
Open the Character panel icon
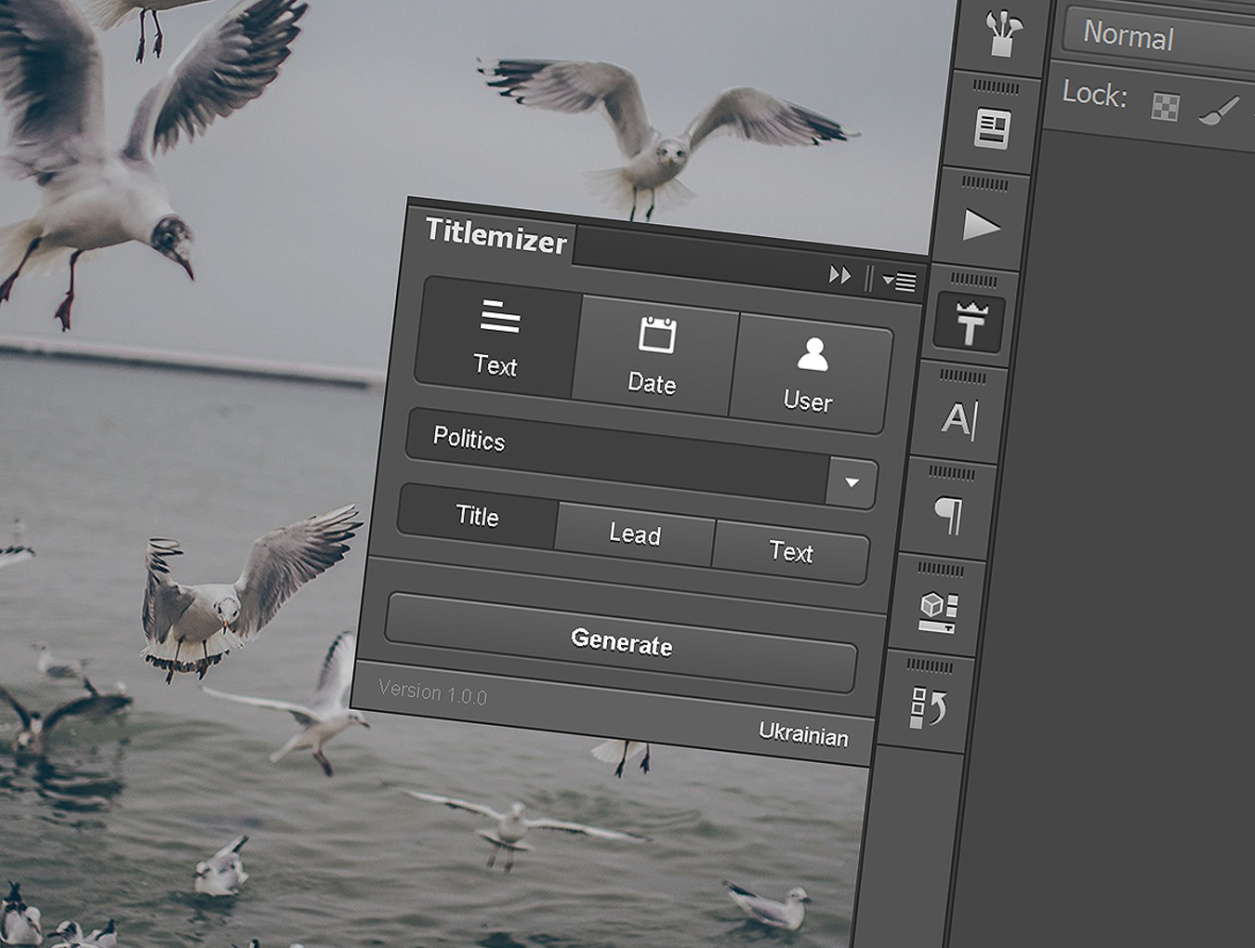click(957, 420)
